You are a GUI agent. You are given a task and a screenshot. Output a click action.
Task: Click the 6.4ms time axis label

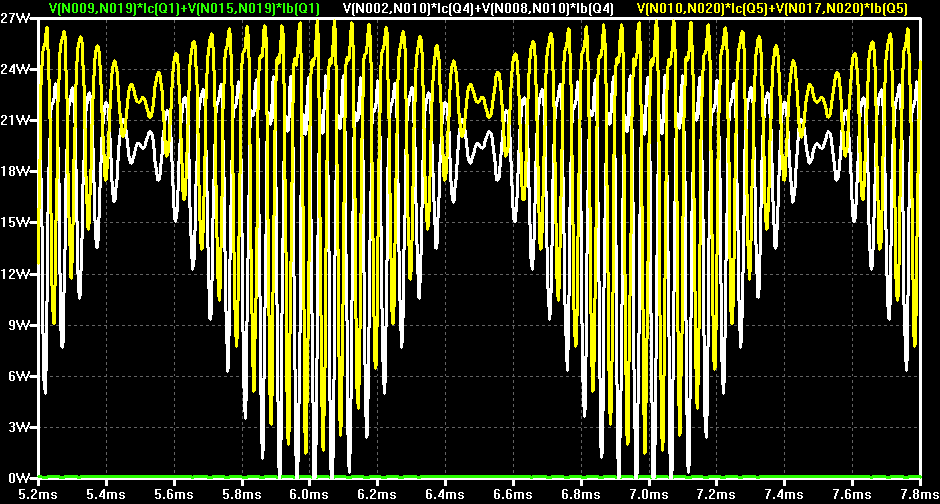(x=445, y=494)
